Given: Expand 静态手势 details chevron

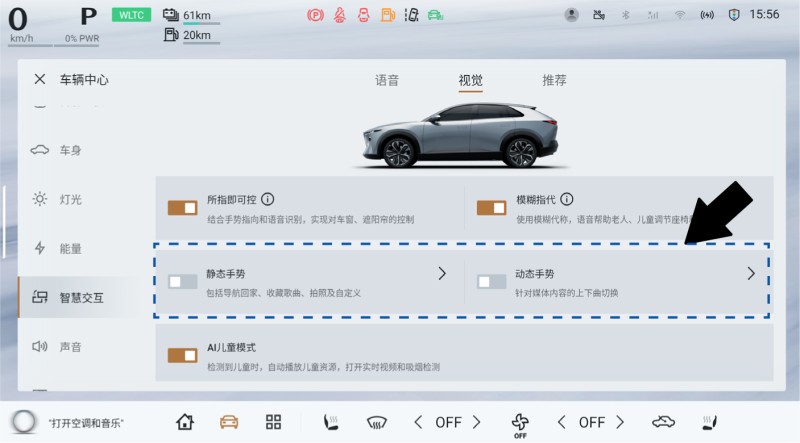Looking at the screenshot, I should pos(442,274).
